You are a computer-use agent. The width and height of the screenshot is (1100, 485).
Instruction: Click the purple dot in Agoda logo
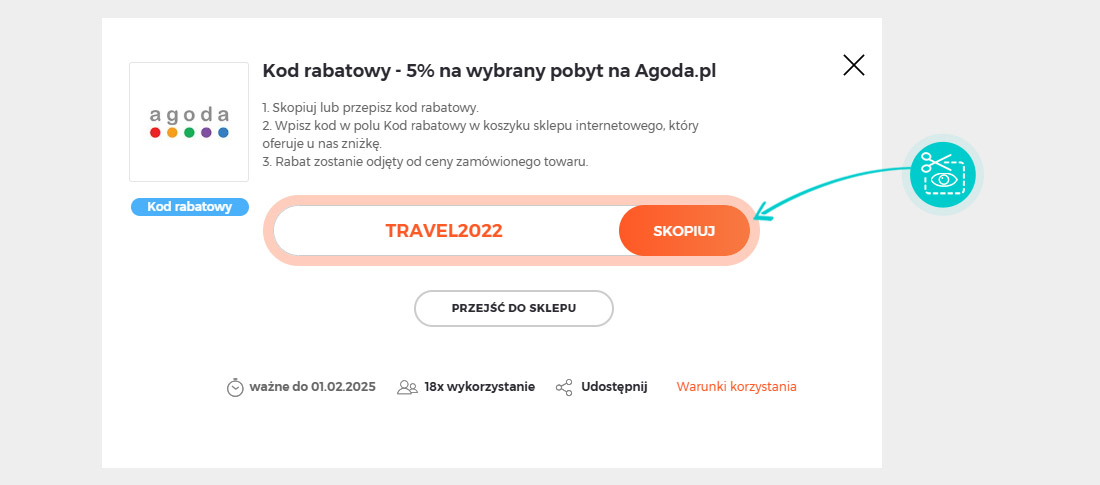206,133
